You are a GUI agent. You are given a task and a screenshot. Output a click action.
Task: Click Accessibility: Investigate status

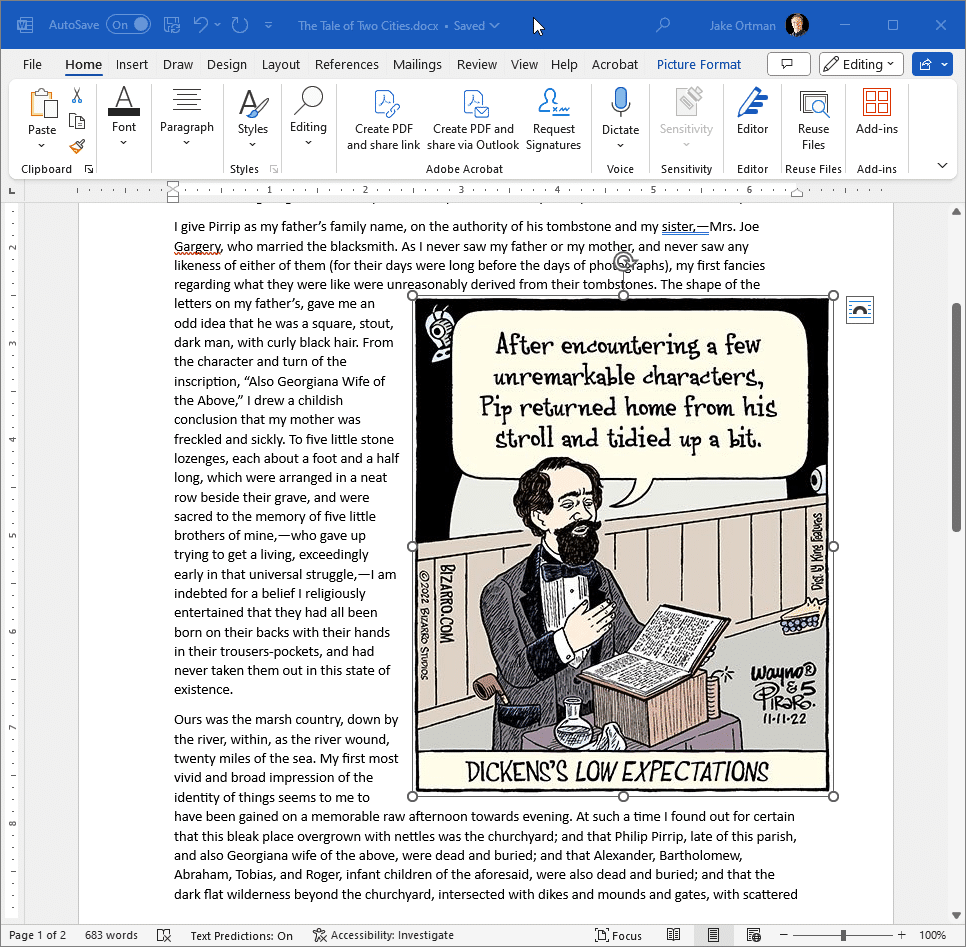pos(383,935)
